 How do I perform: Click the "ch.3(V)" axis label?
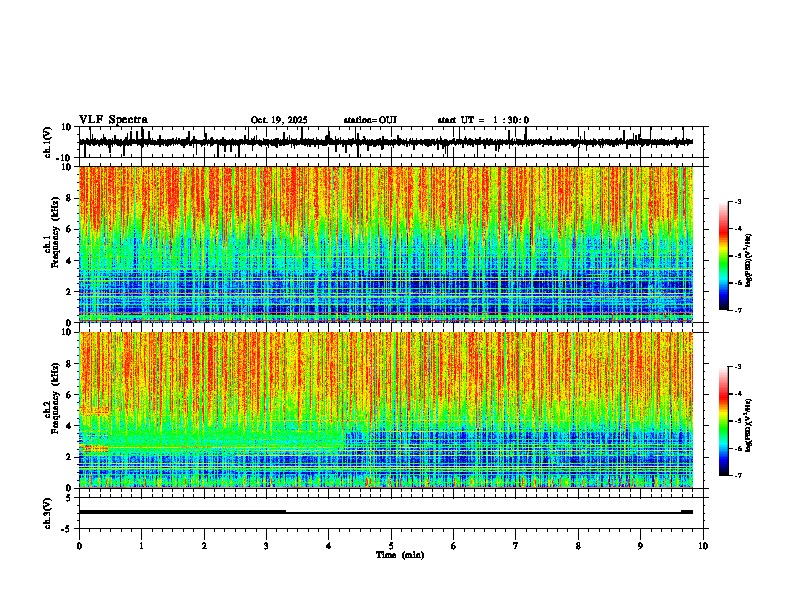[48, 513]
